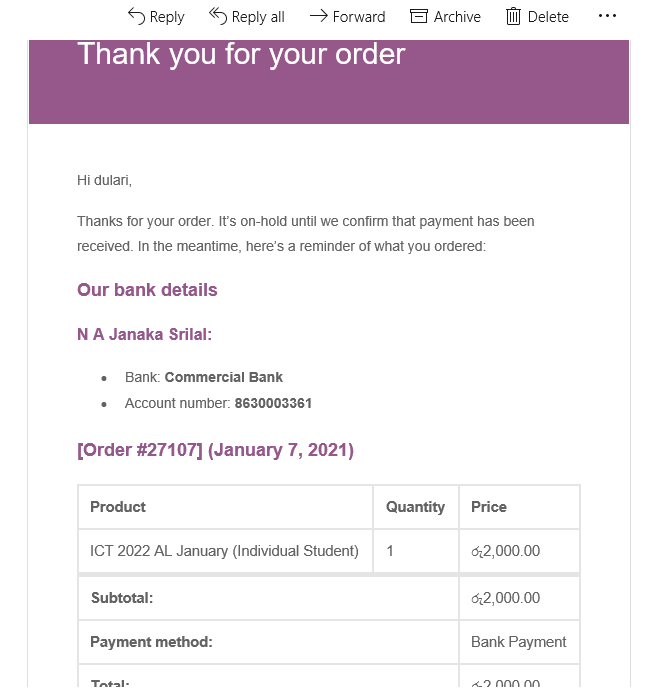Click the Archive box icon
Image resolution: width=665 pixels, height=688 pixels.
point(418,16)
